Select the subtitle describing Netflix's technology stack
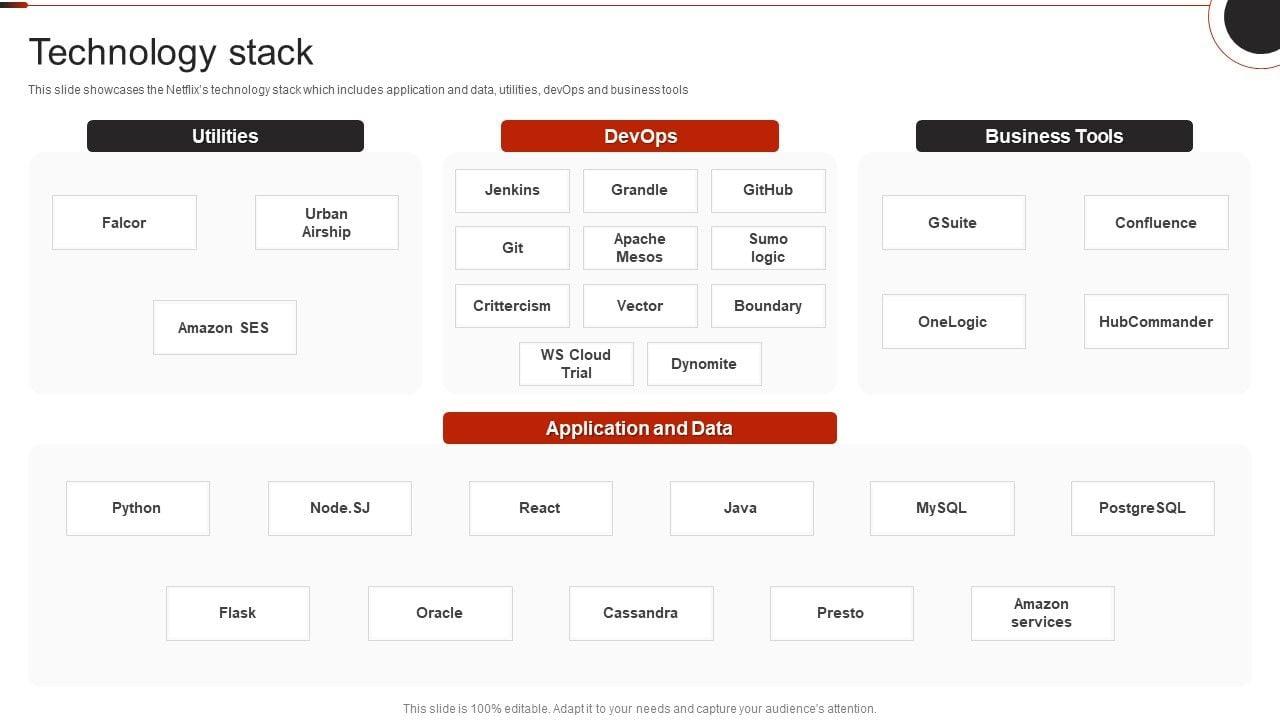The width and height of the screenshot is (1280, 720). coord(358,90)
